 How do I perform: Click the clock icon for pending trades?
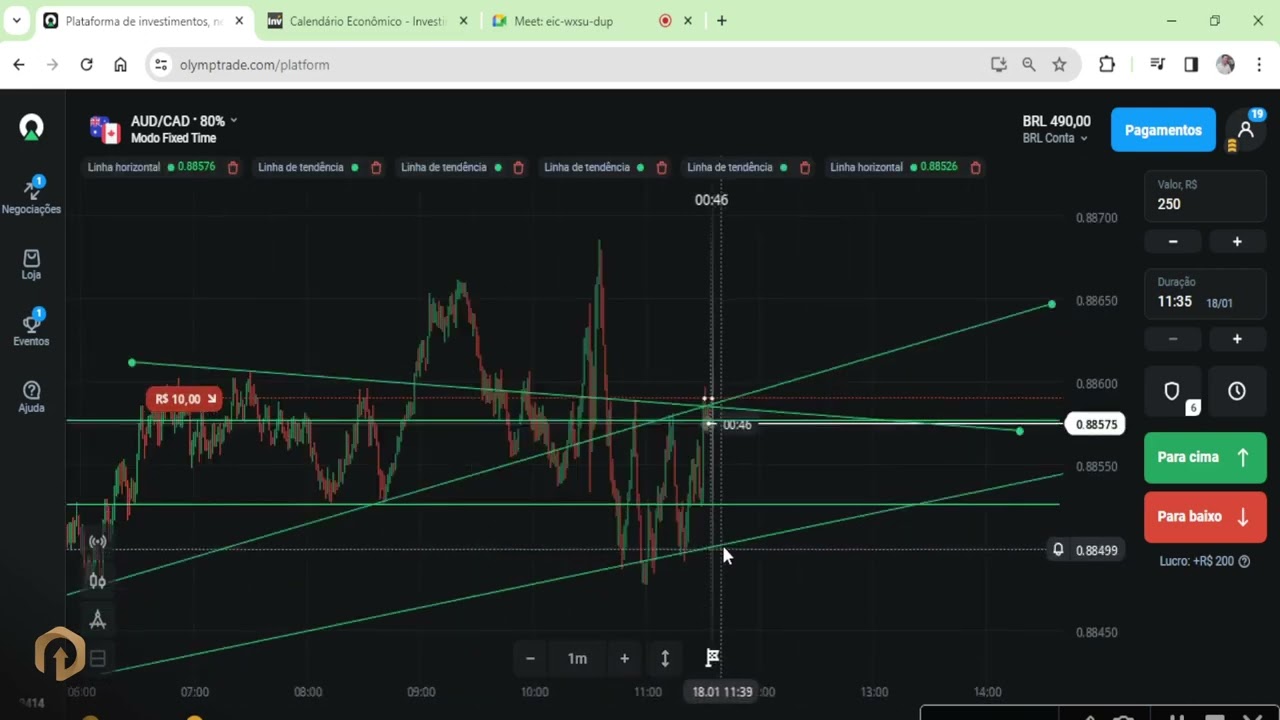point(1237,391)
